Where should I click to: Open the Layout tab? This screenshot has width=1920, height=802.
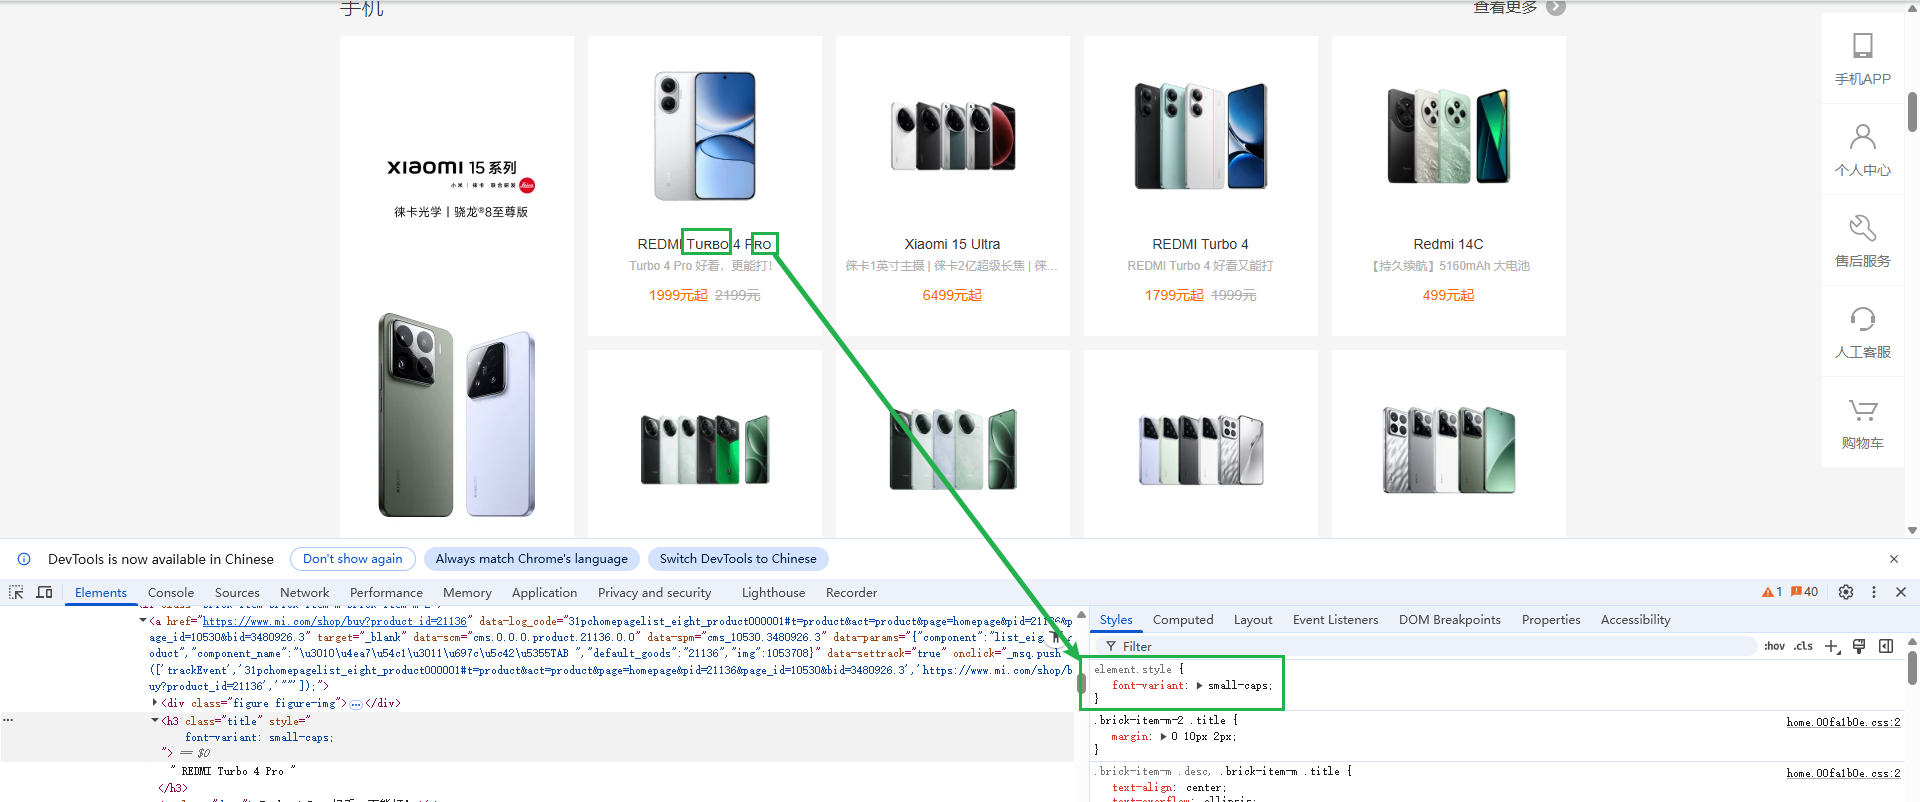(1253, 620)
